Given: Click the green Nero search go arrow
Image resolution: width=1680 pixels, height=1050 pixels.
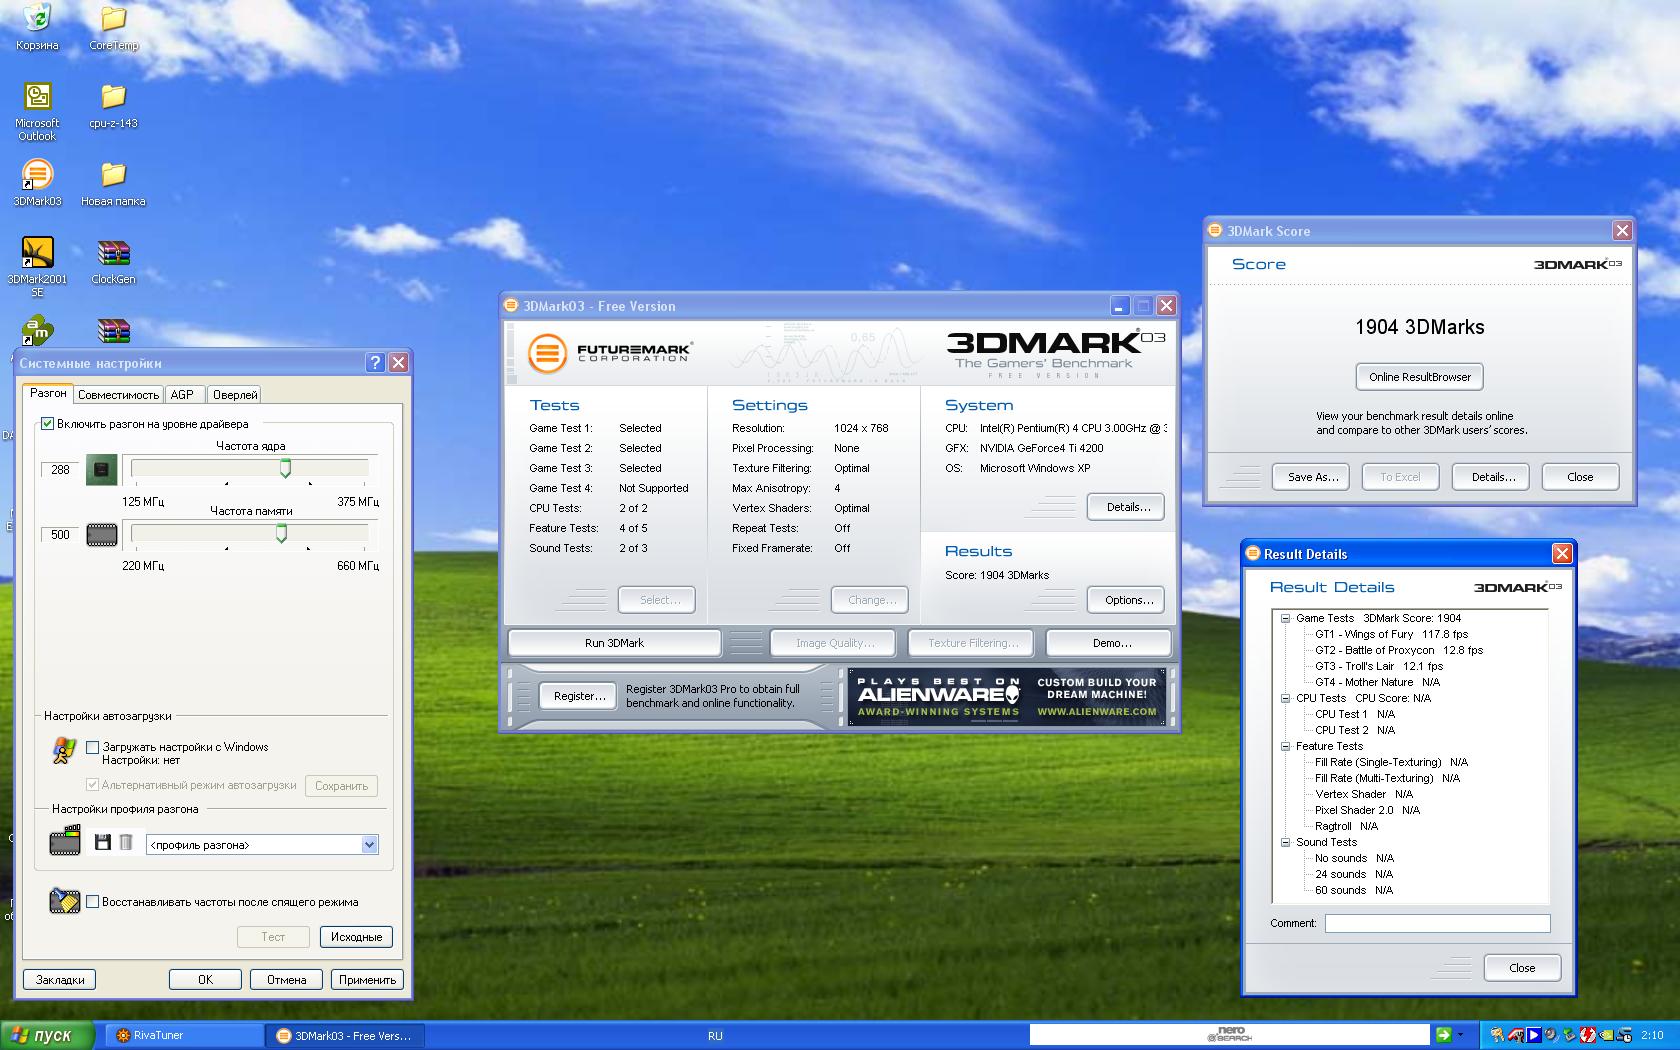Looking at the screenshot, I should point(1443,1035).
